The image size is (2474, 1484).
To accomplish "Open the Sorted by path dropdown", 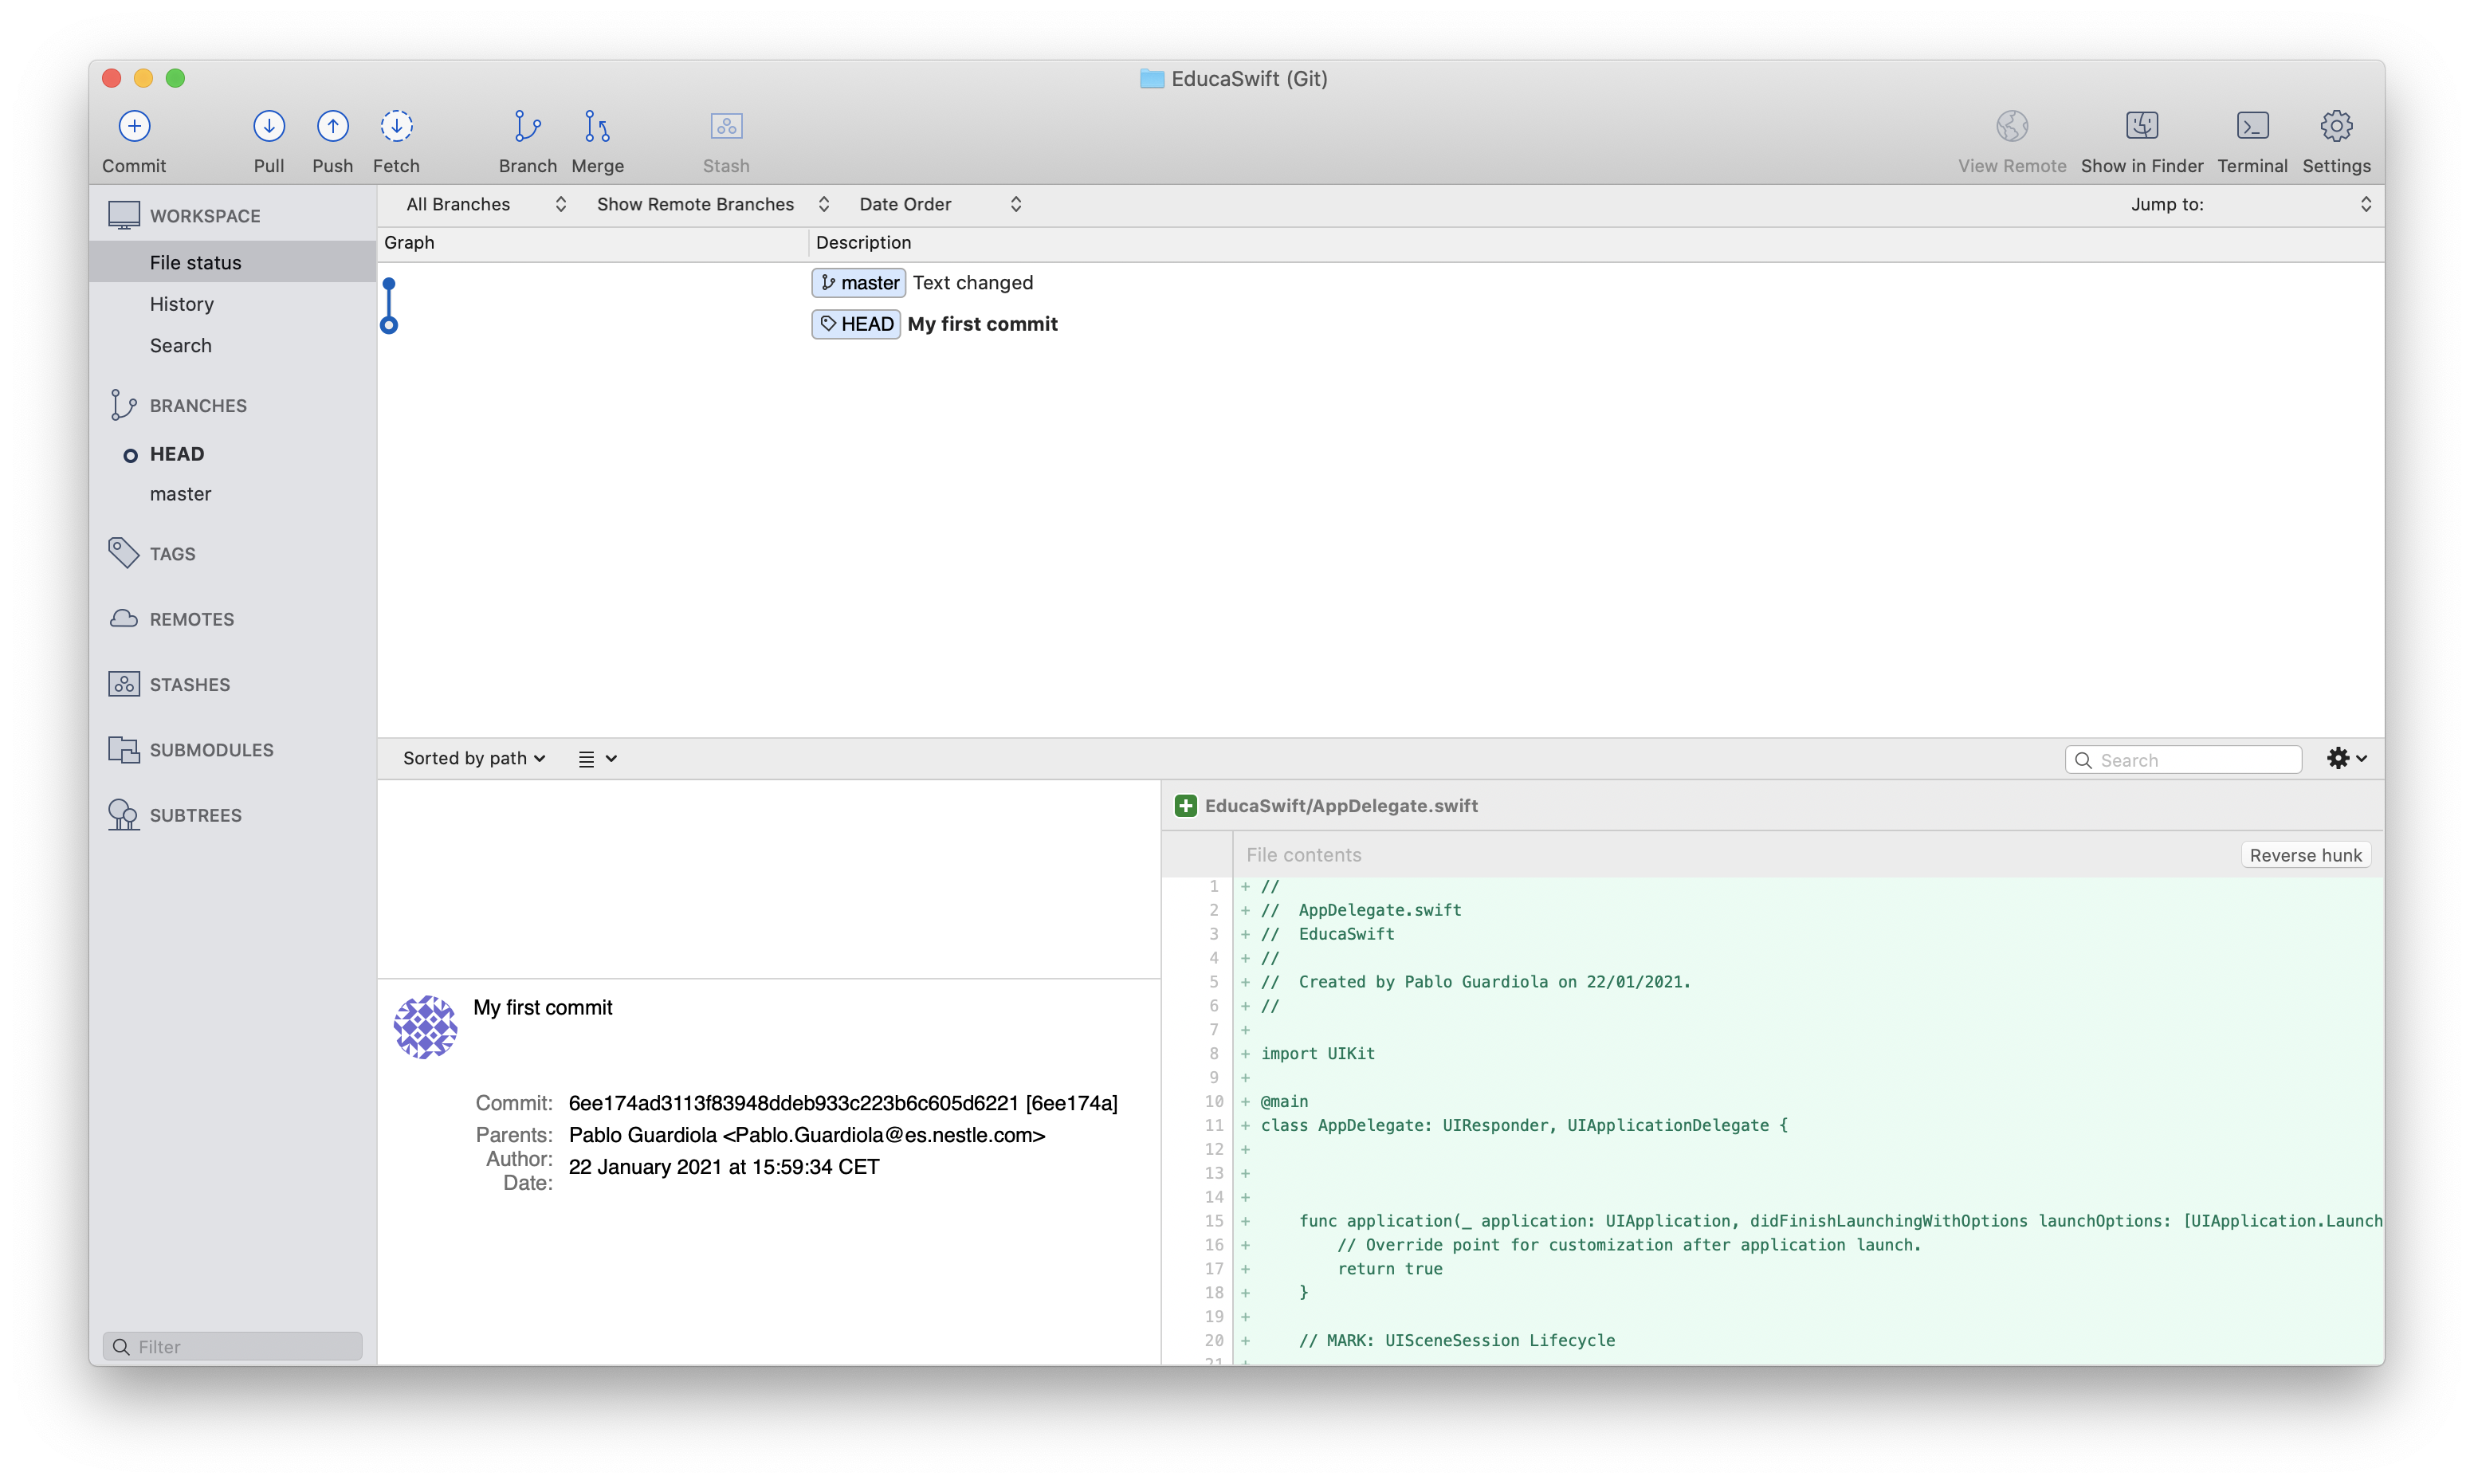I will [474, 758].
